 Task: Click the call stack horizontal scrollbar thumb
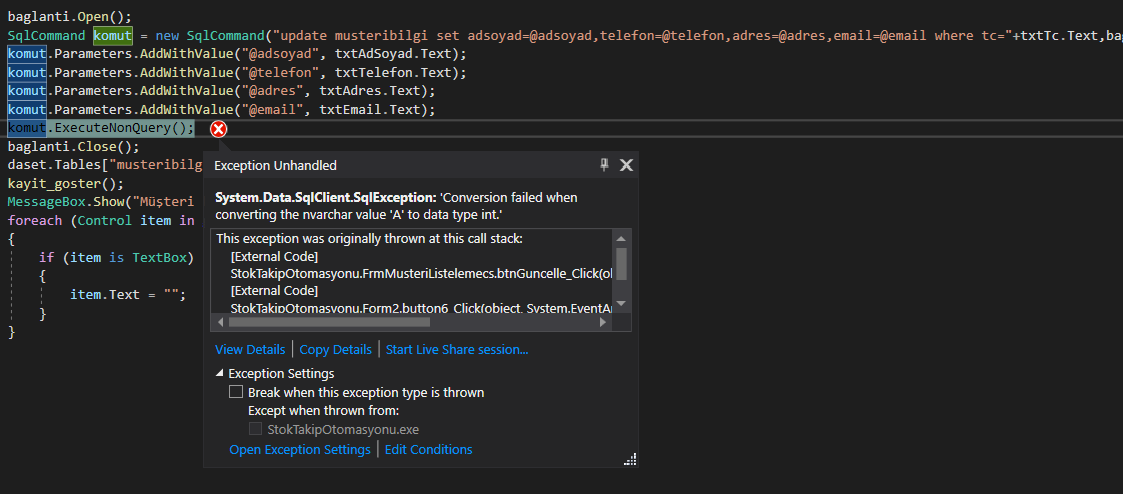coord(330,322)
